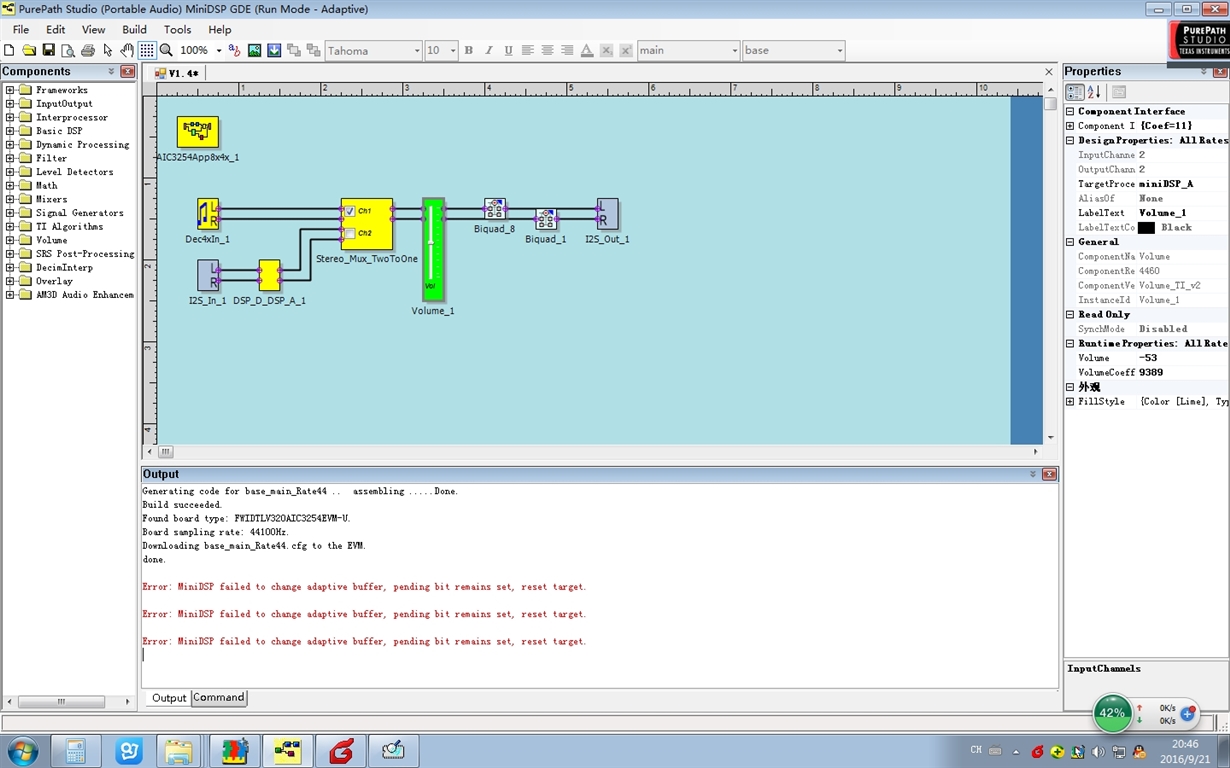Click the grid display toolbar icon

[x=148, y=50]
